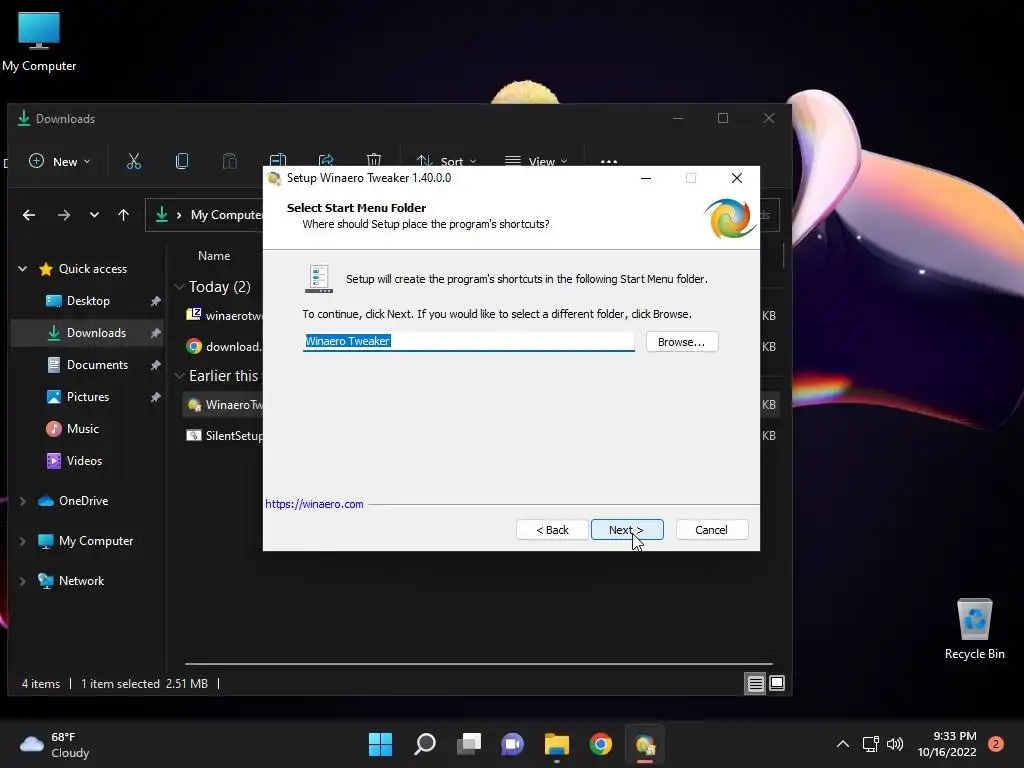Open the View dropdown menu
The image size is (1024, 768).
coord(536,161)
